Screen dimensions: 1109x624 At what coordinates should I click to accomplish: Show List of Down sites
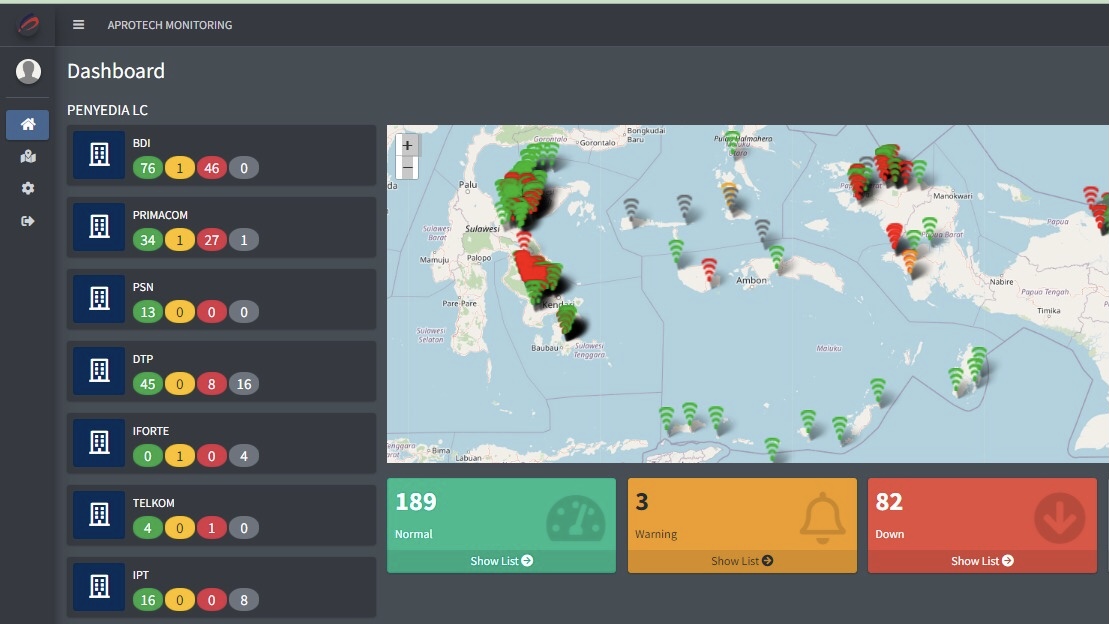pyautogui.click(x=982, y=561)
